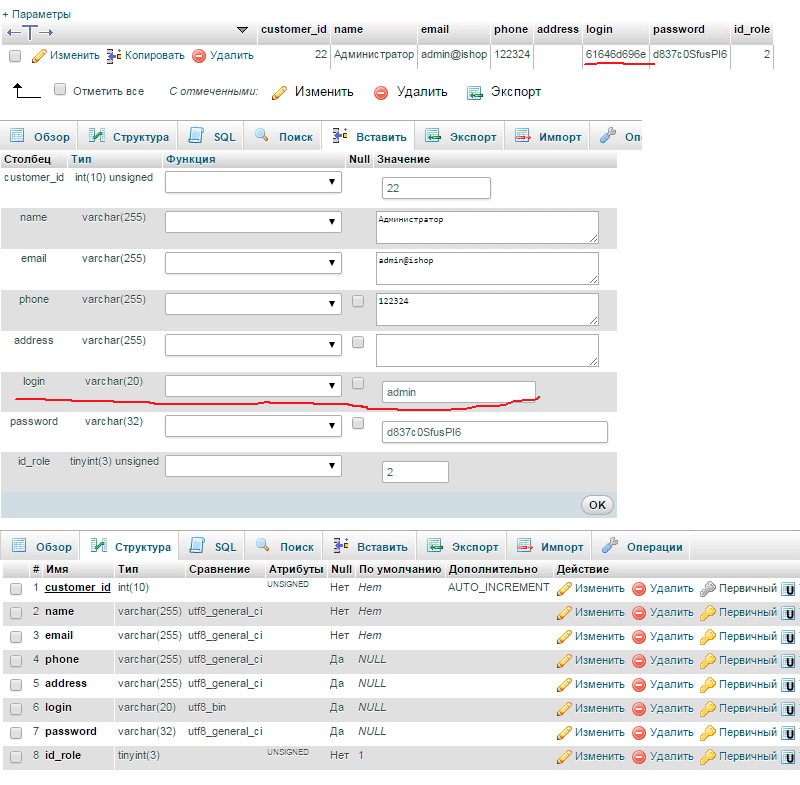Open the function dropdown for phone

coord(253,303)
